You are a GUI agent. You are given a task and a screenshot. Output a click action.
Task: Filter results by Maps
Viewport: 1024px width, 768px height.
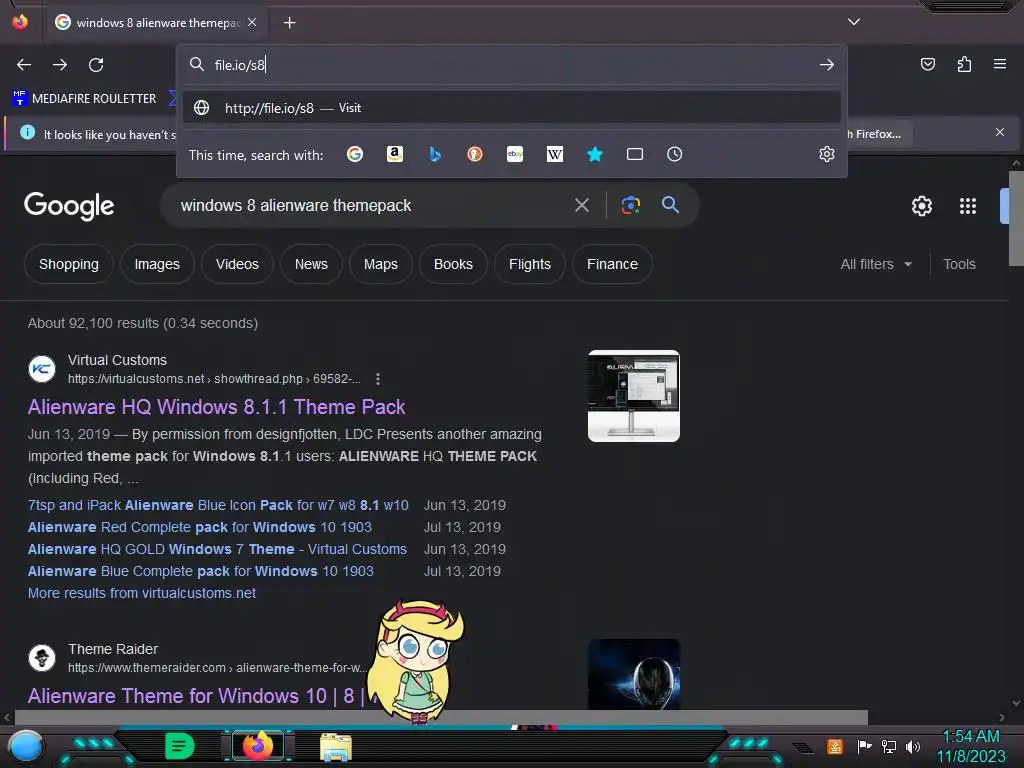381,264
